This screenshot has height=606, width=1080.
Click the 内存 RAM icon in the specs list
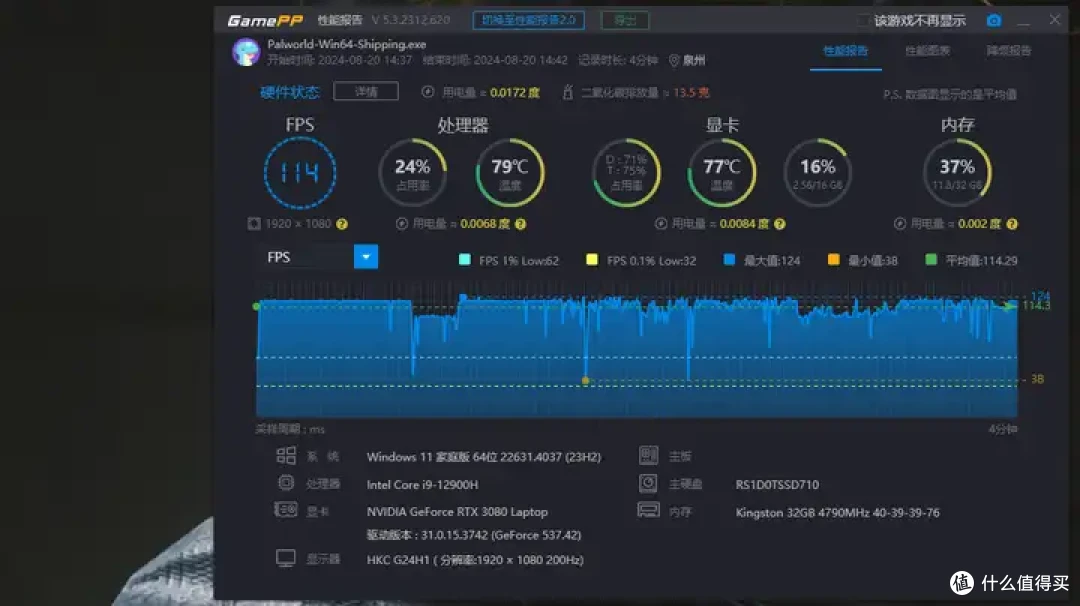pos(648,510)
